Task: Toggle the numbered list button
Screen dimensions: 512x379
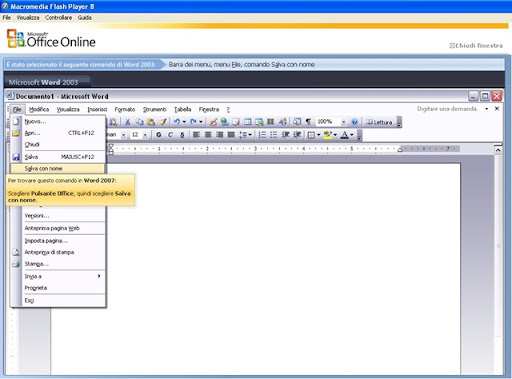Action: coord(262,135)
